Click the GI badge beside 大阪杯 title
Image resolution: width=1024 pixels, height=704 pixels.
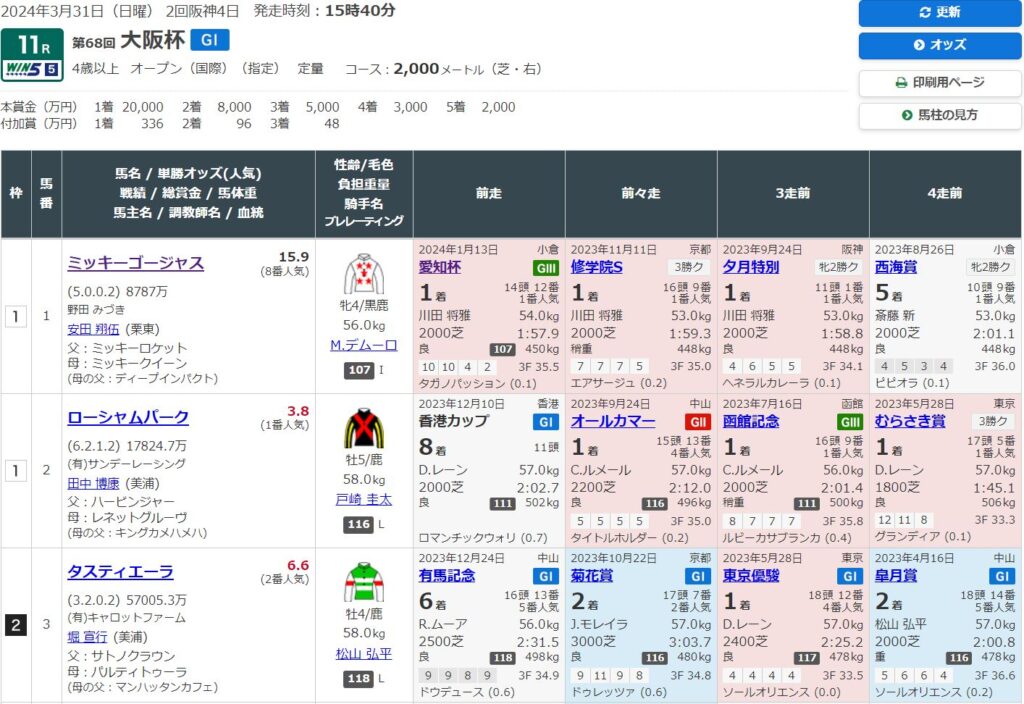[210, 40]
